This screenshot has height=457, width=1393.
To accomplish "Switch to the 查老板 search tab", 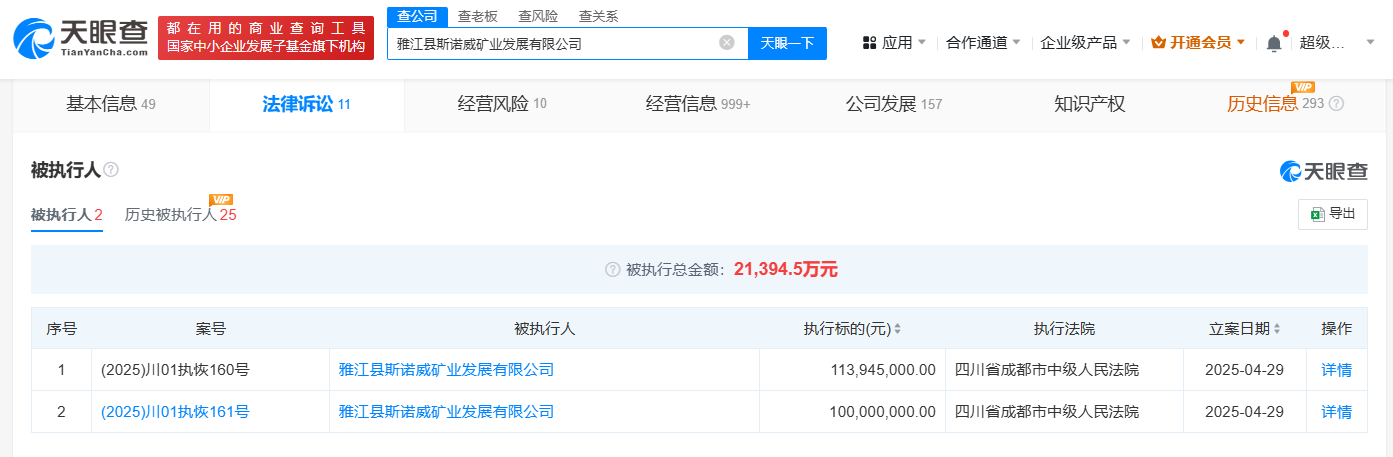I will pos(477,16).
